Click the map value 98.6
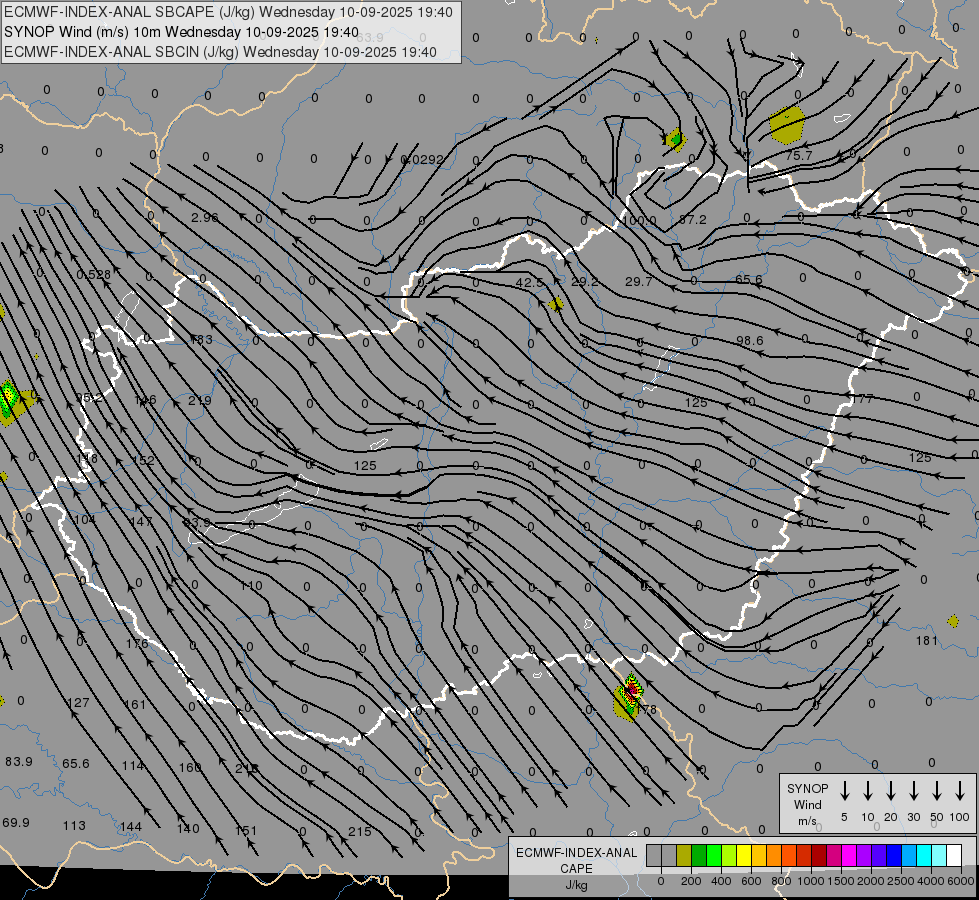979x900 pixels. (749, 340)
